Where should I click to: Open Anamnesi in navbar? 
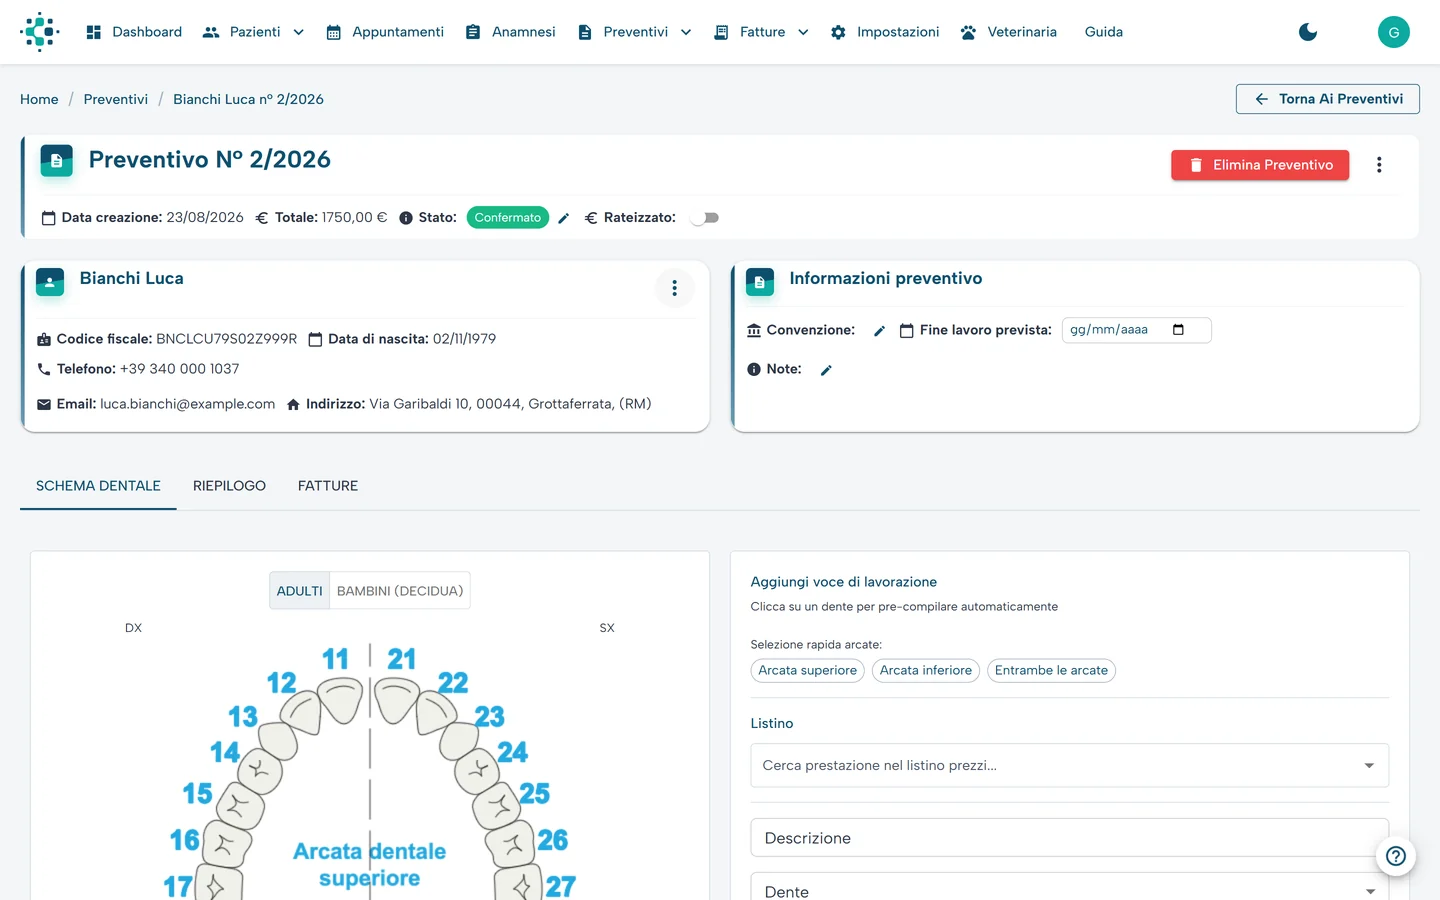point(510,32)
